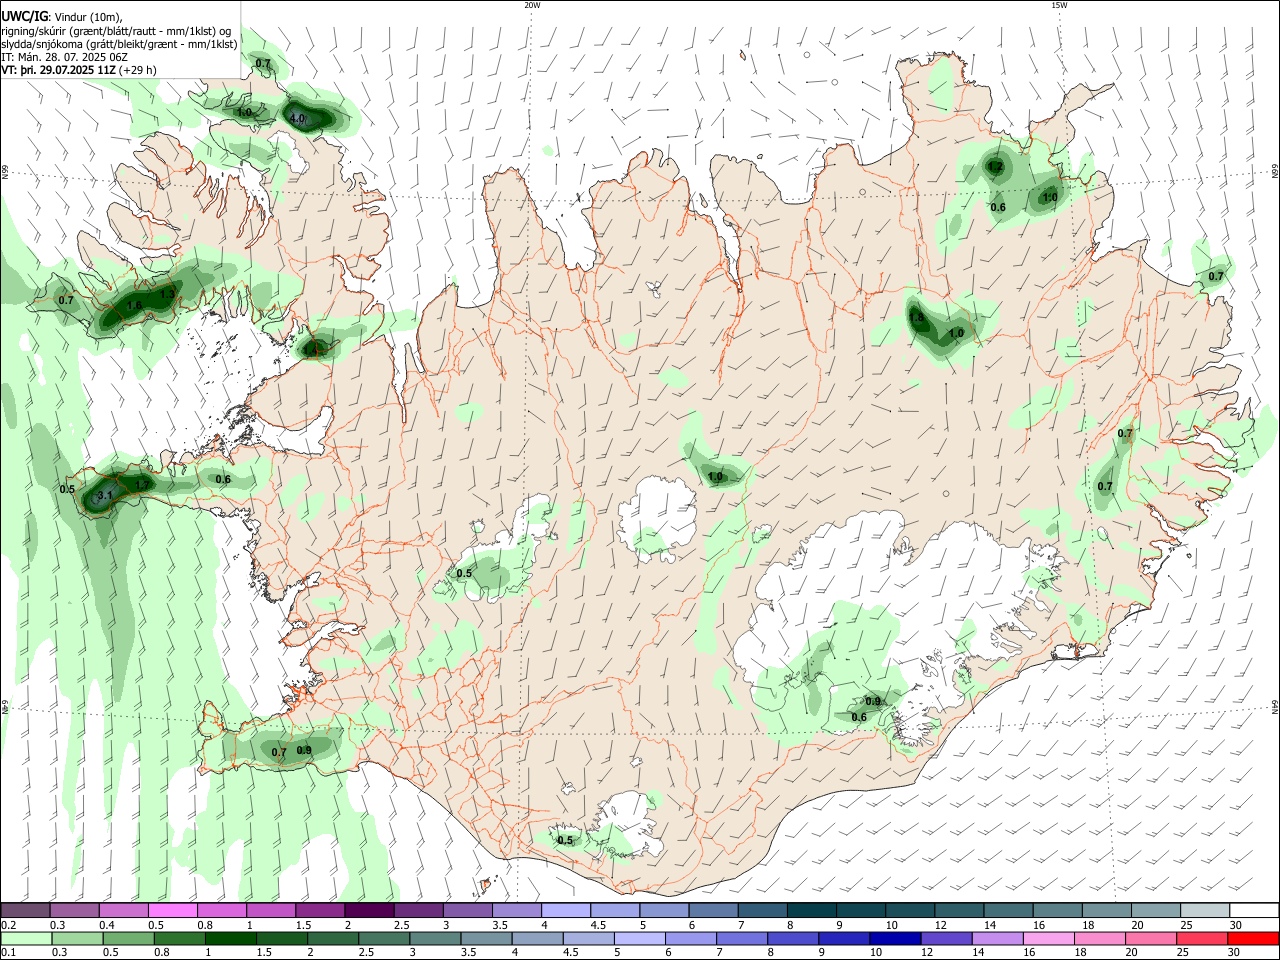Select the dark teal 8–9 legend swatch
The height and width of the screenshot is (960, 1280).
[811, 911]
